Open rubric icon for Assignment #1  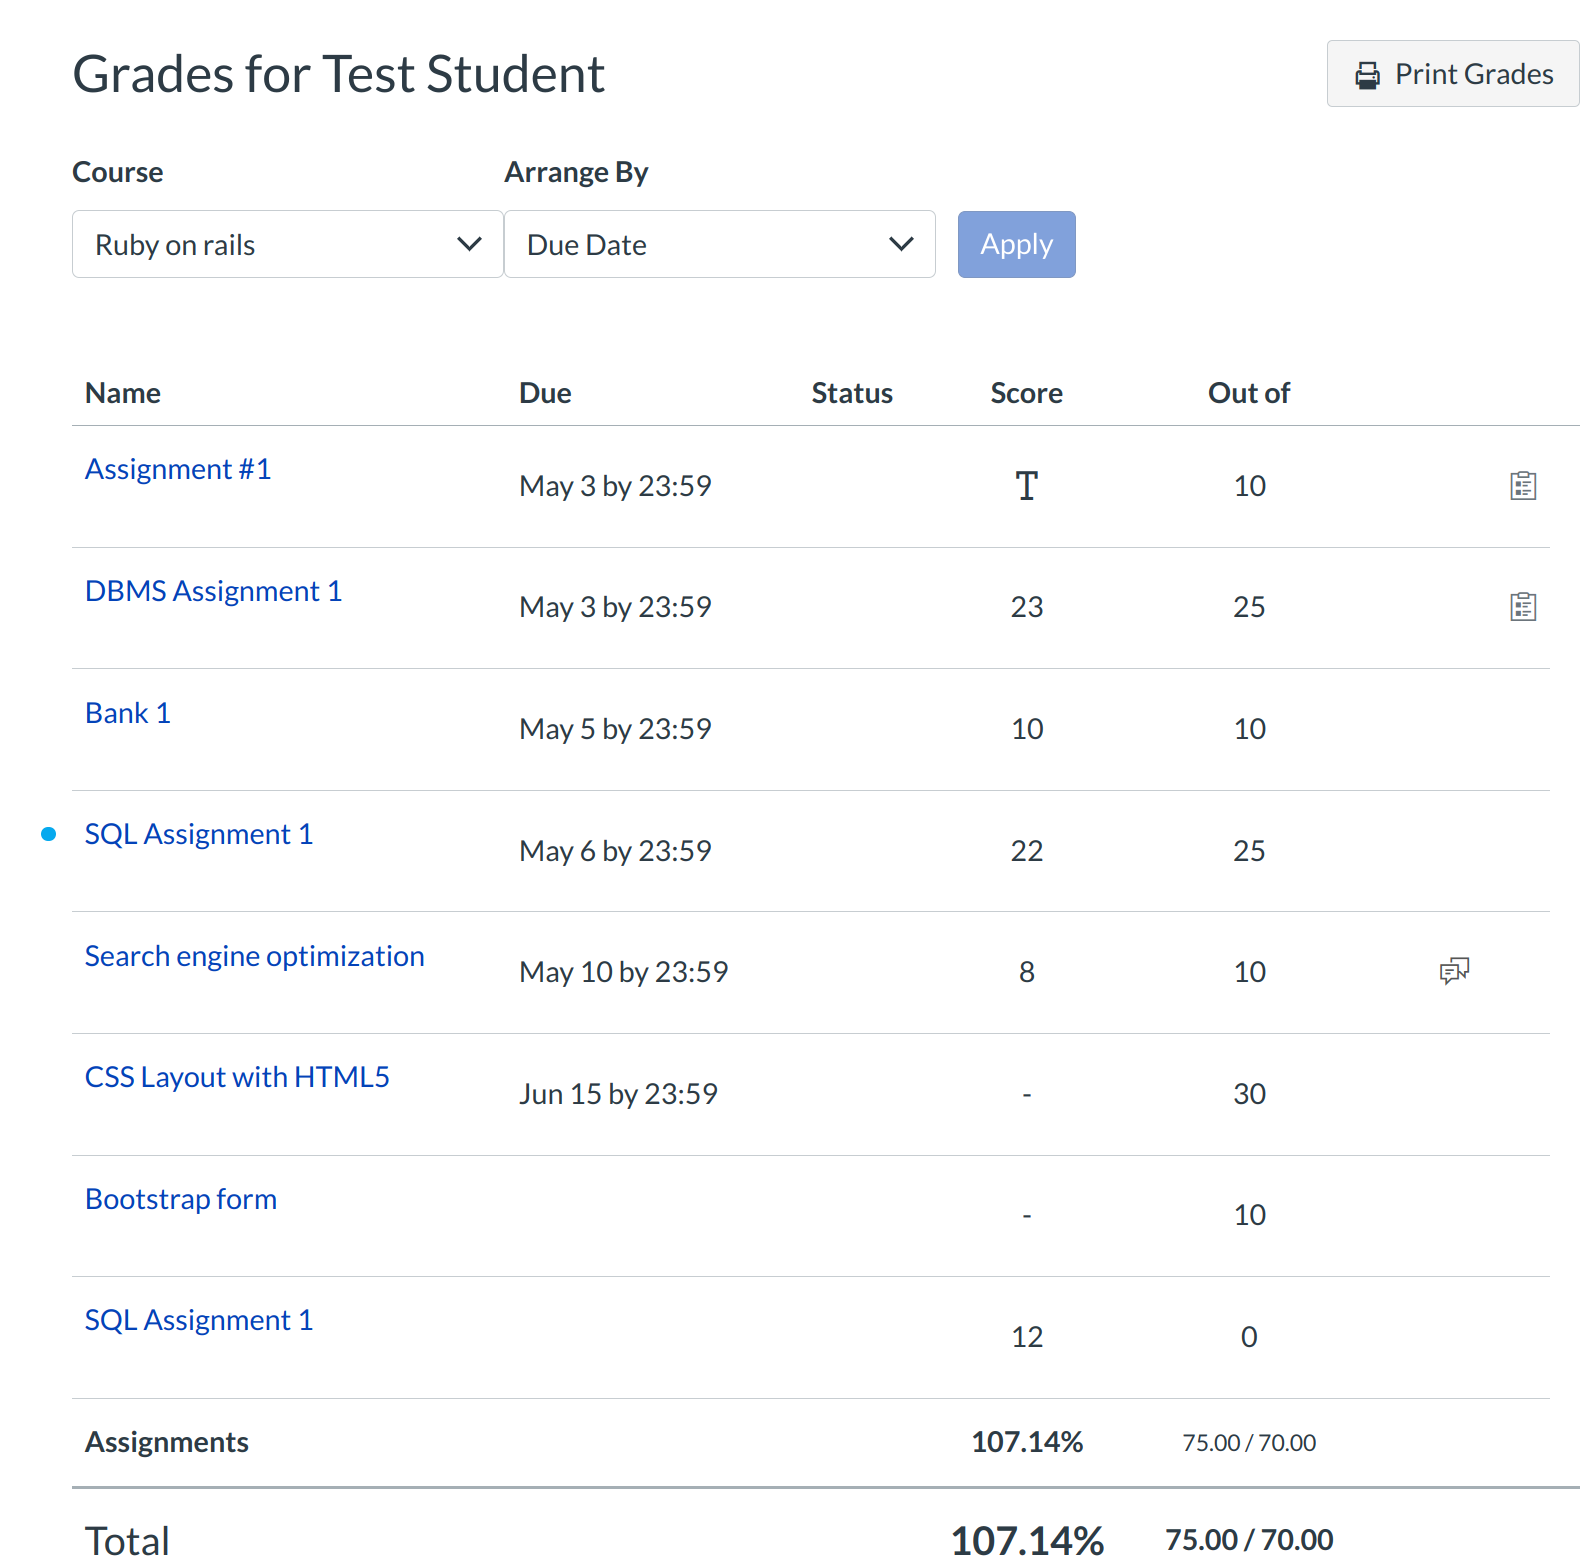click(1522, 486)
